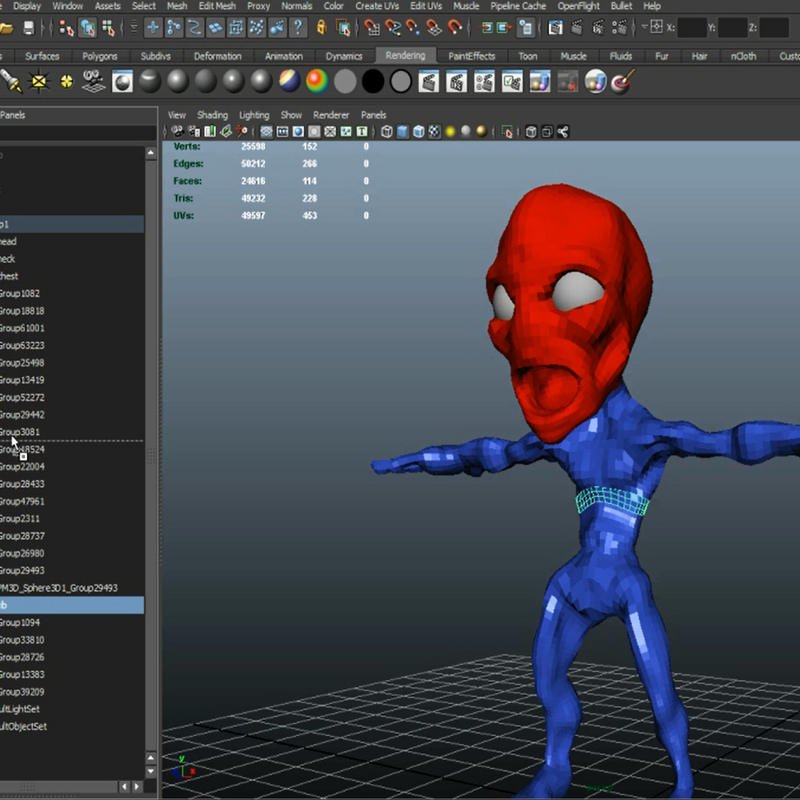Render the current frame clapperboard

tap(577, 28)
